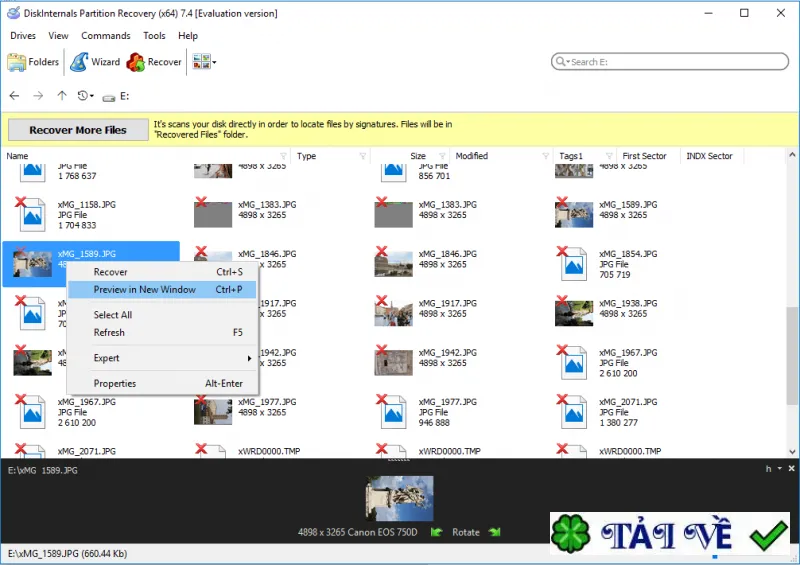The height and width of the screenshot is (565, 800).
Task: Click the Recover toolbar button
Action: click(x=154, y=62)
